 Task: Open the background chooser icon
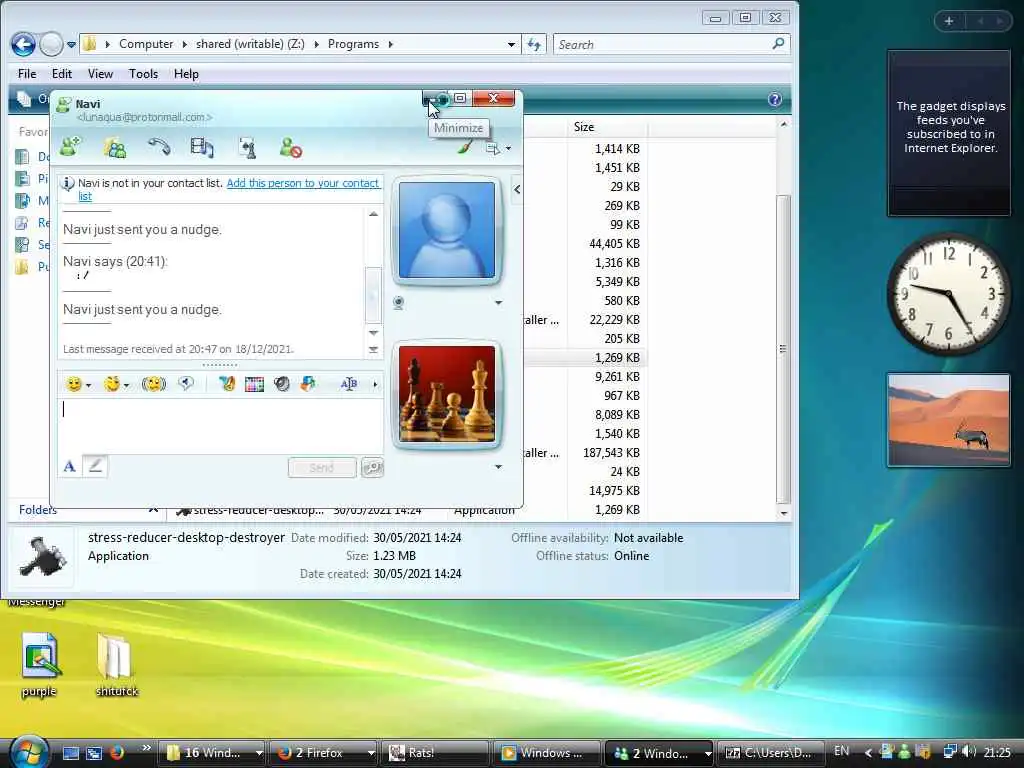(x=227, y=384)
